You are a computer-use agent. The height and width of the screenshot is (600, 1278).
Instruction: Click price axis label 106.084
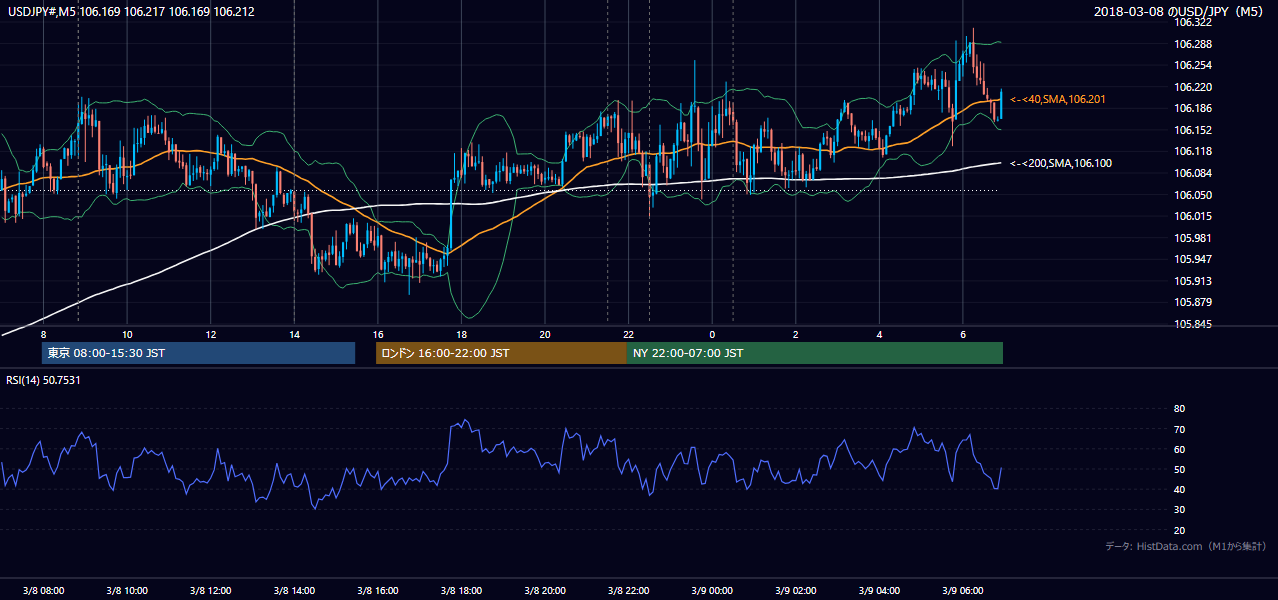(x=1195, y=173)
